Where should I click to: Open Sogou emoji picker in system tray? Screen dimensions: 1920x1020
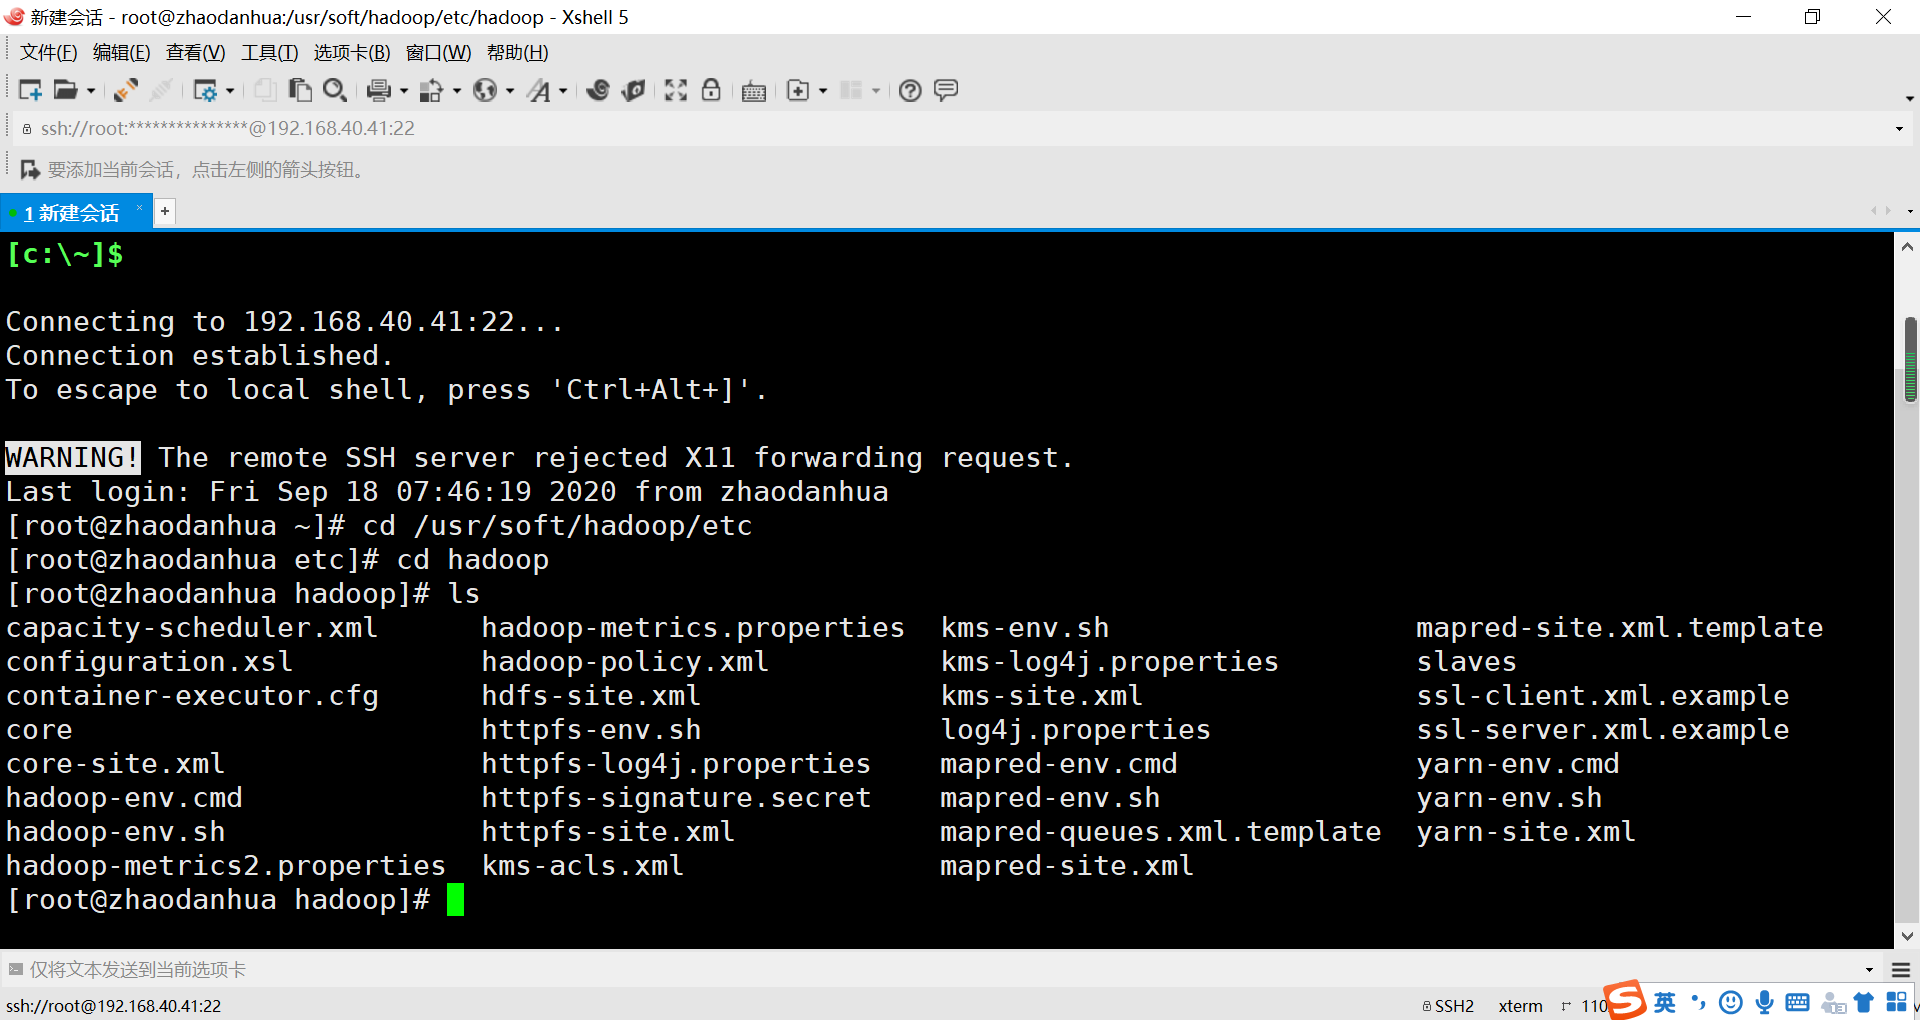[x=1731, y=1003]
